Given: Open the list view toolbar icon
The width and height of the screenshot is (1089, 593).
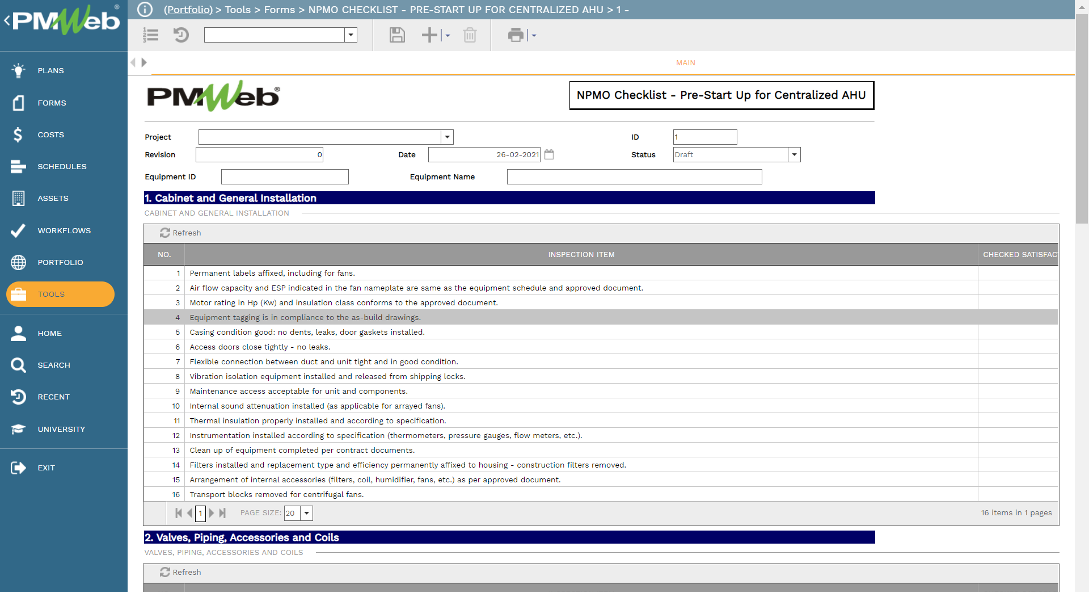Looking at the screenshot, I should (151, 35).
